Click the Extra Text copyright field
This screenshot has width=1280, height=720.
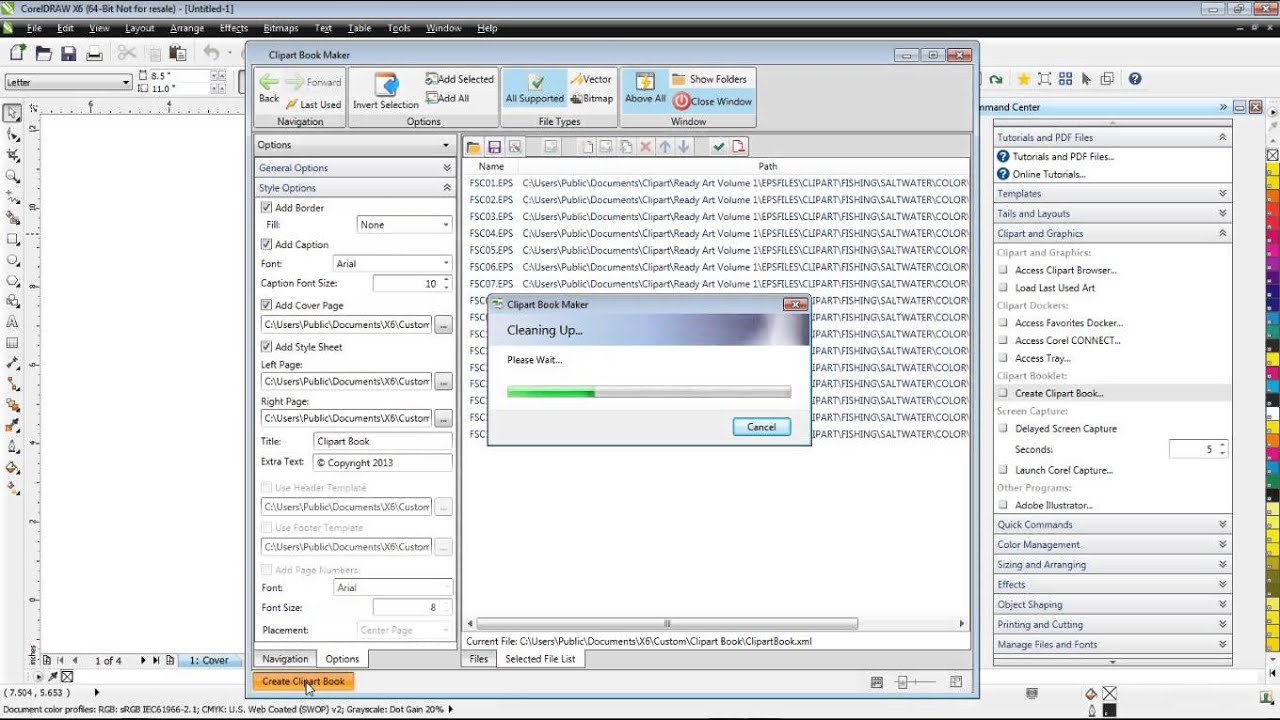pyautogui.click(x=383, y=463)
